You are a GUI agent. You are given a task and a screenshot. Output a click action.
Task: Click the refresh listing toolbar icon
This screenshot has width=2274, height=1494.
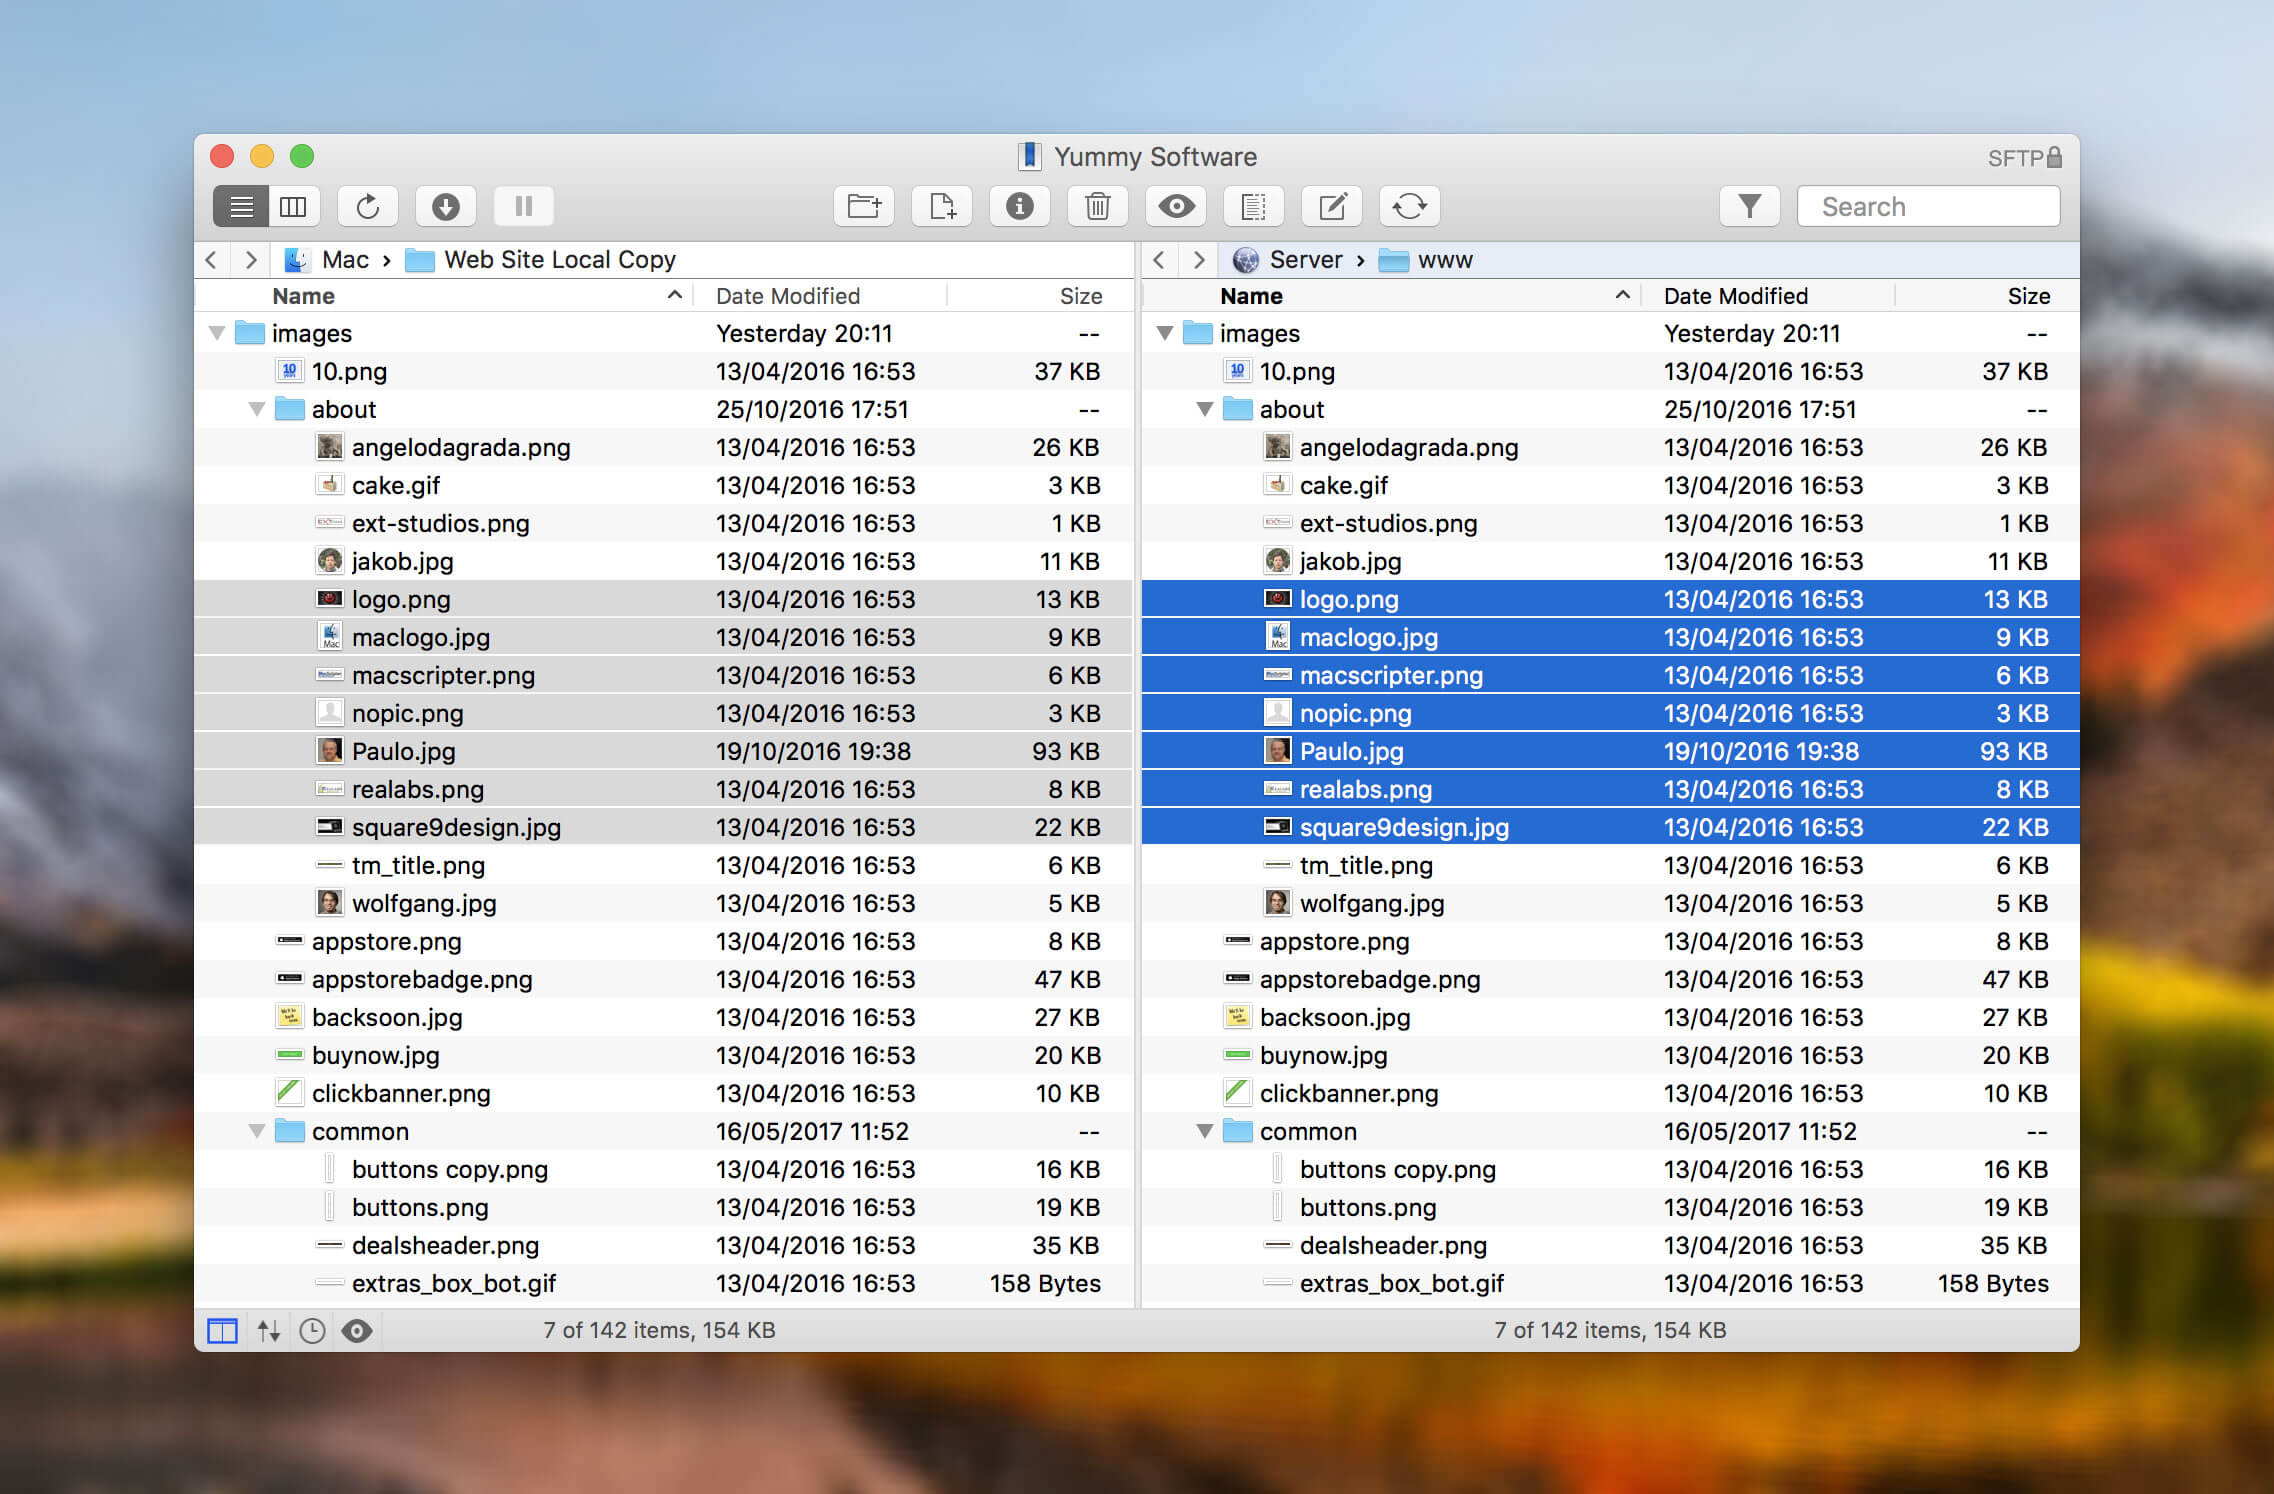tap(367, 207)
